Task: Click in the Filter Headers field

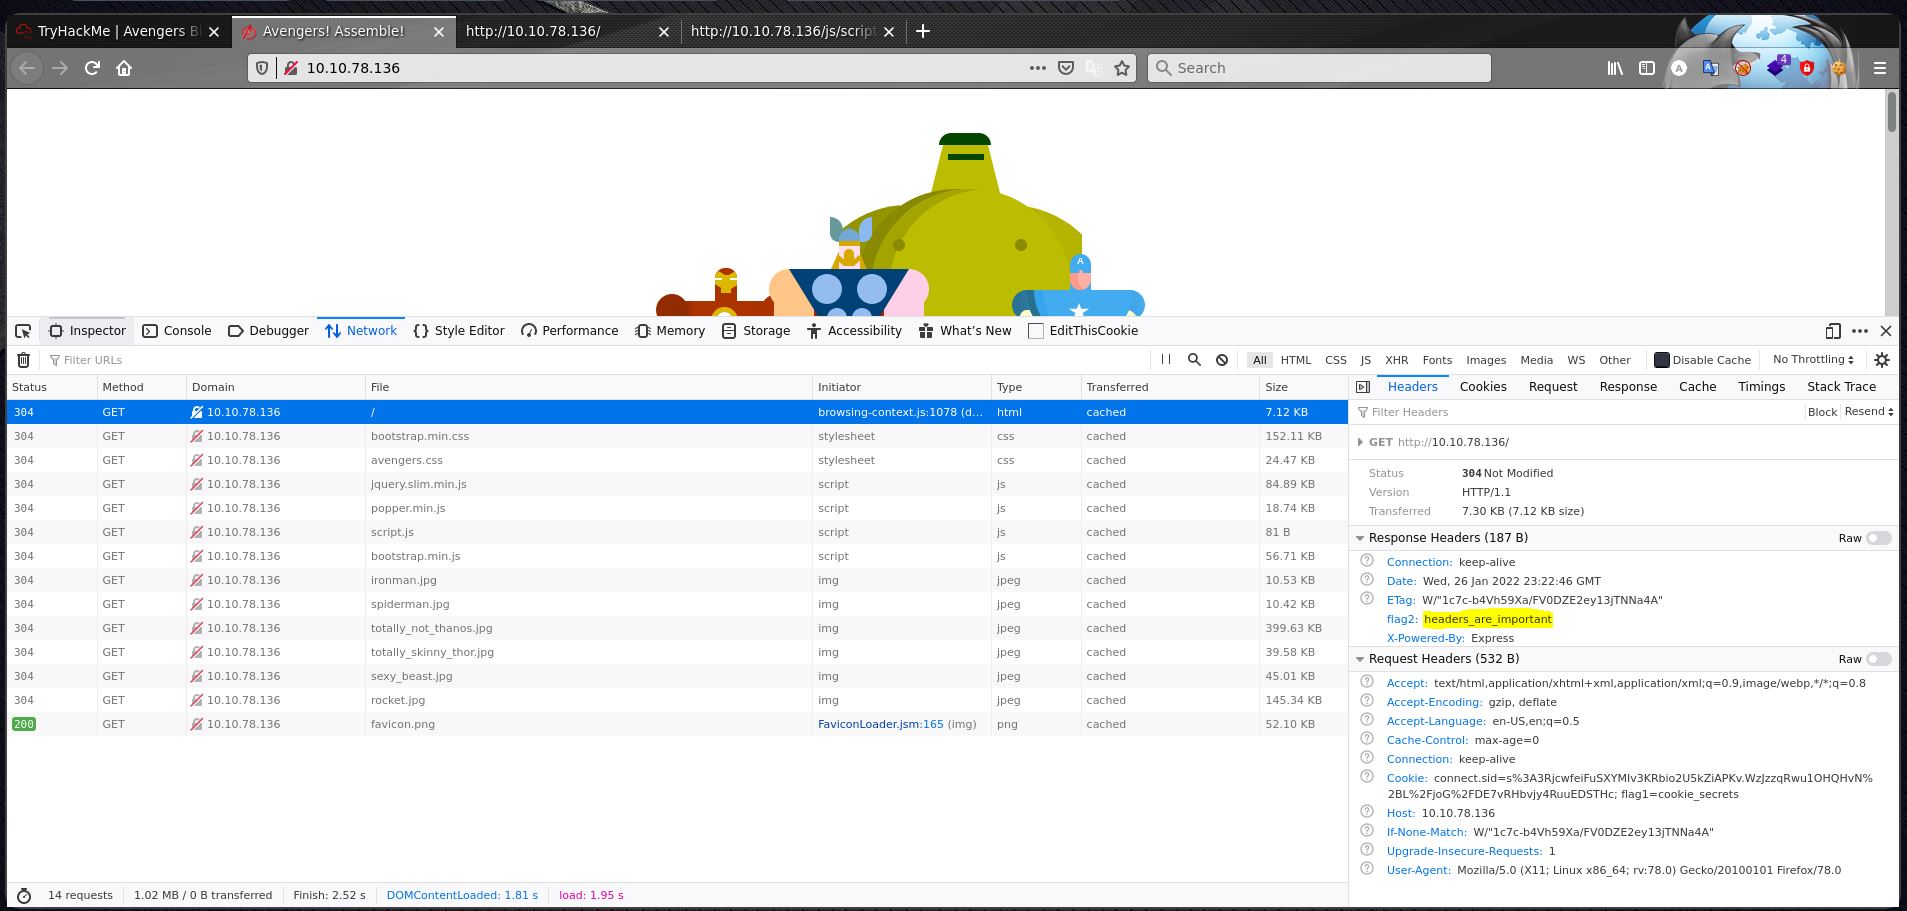Action: pos(1578,412)
